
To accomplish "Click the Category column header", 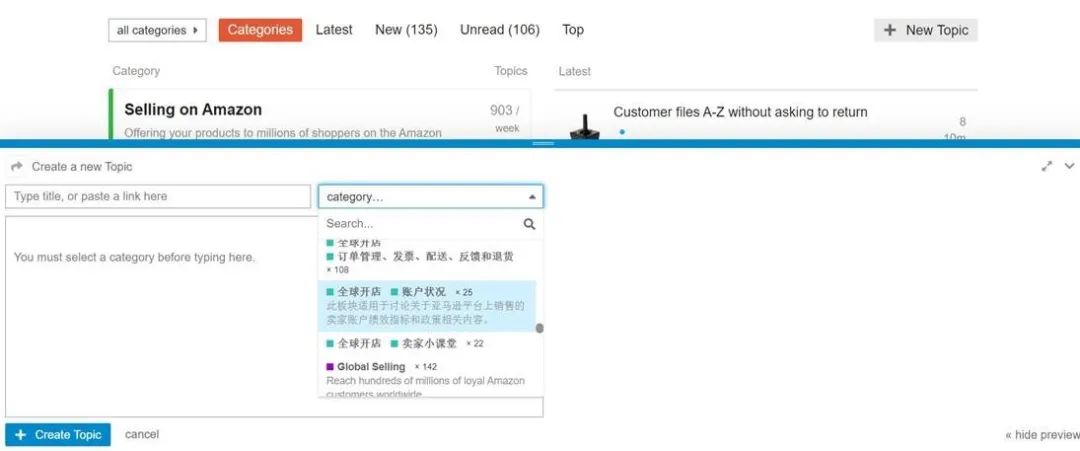I will [x=136, y=71].
